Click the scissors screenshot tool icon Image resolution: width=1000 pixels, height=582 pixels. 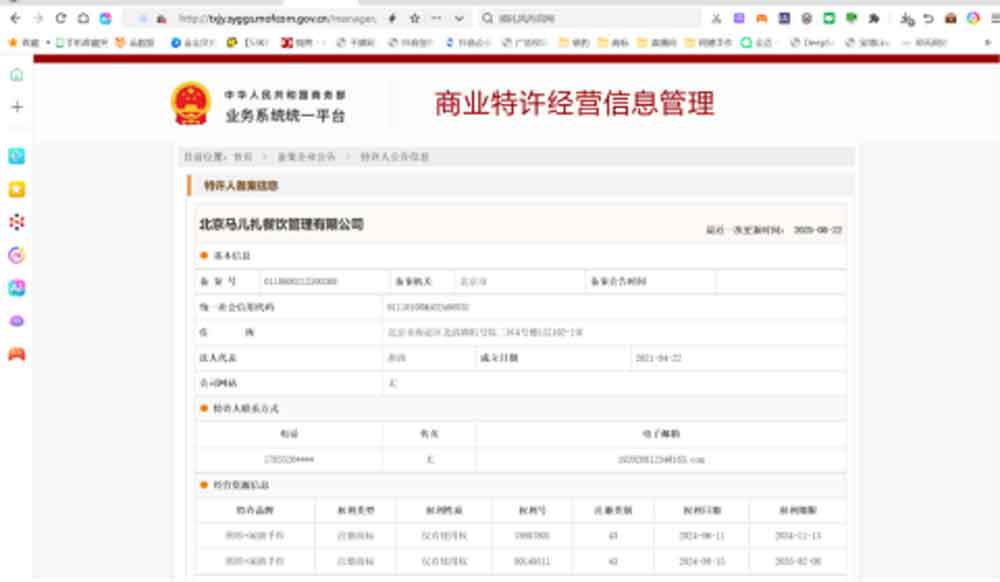[716, 18]
